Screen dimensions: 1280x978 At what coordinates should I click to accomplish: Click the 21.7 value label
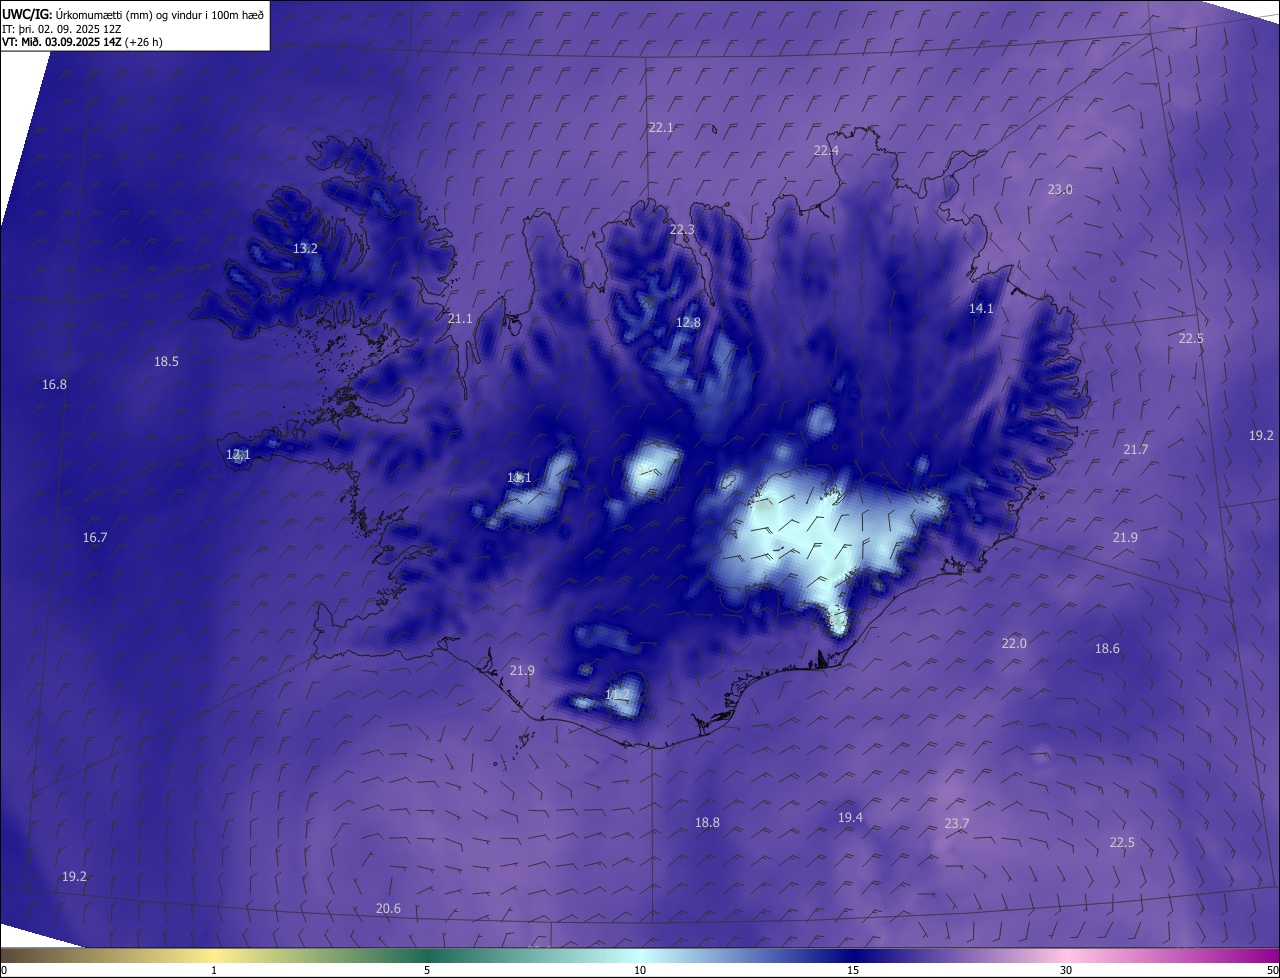[1136, 450]
